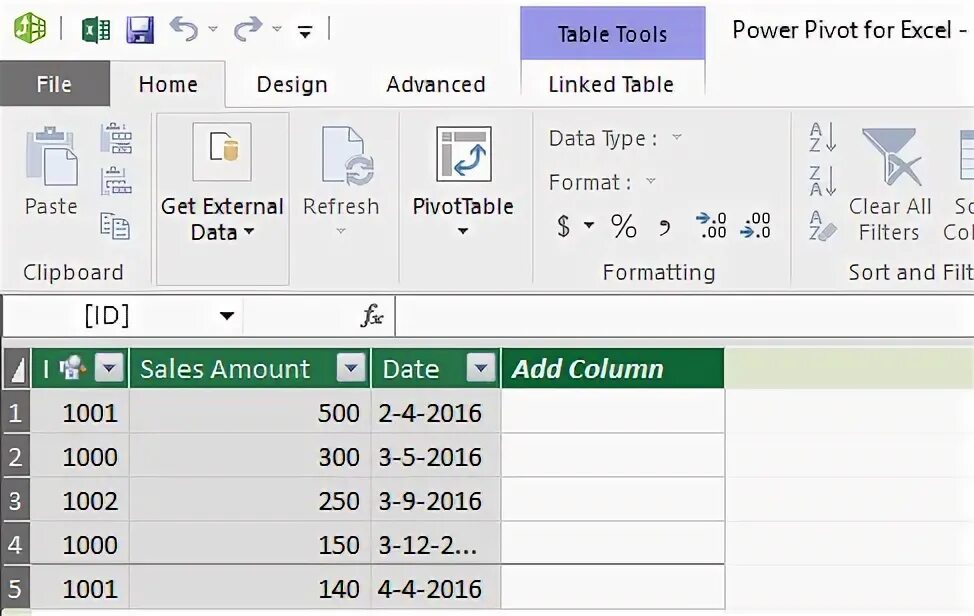The width and height of the screenshot is (974, 616).
Task: Select row header 5
Action: click(16, 588)
